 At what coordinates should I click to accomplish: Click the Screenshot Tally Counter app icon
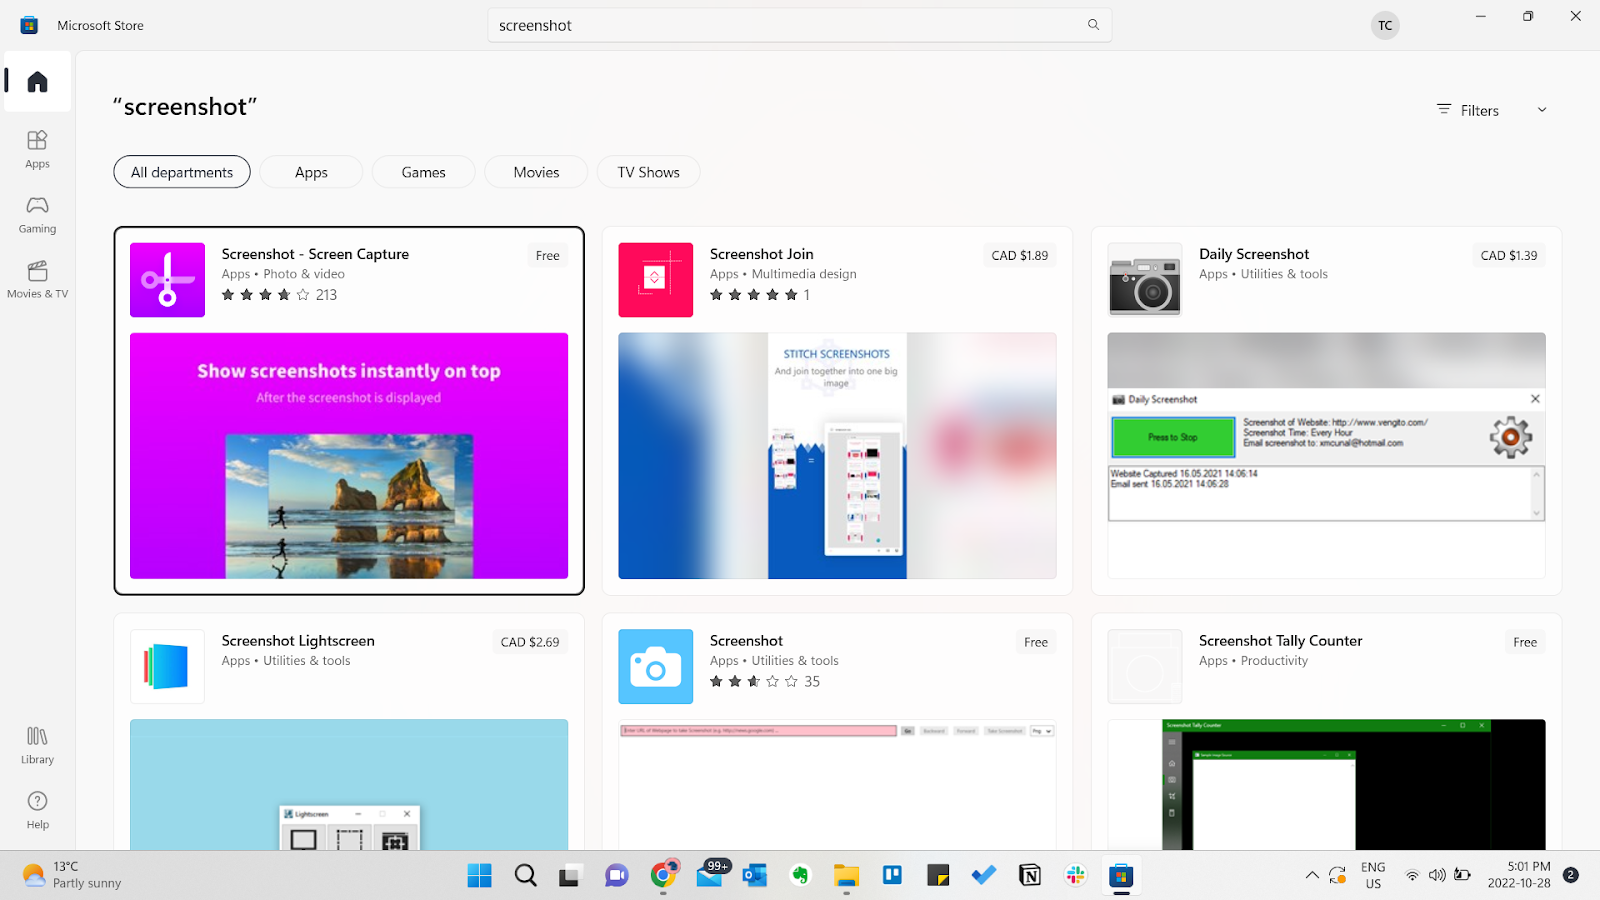1145,667
